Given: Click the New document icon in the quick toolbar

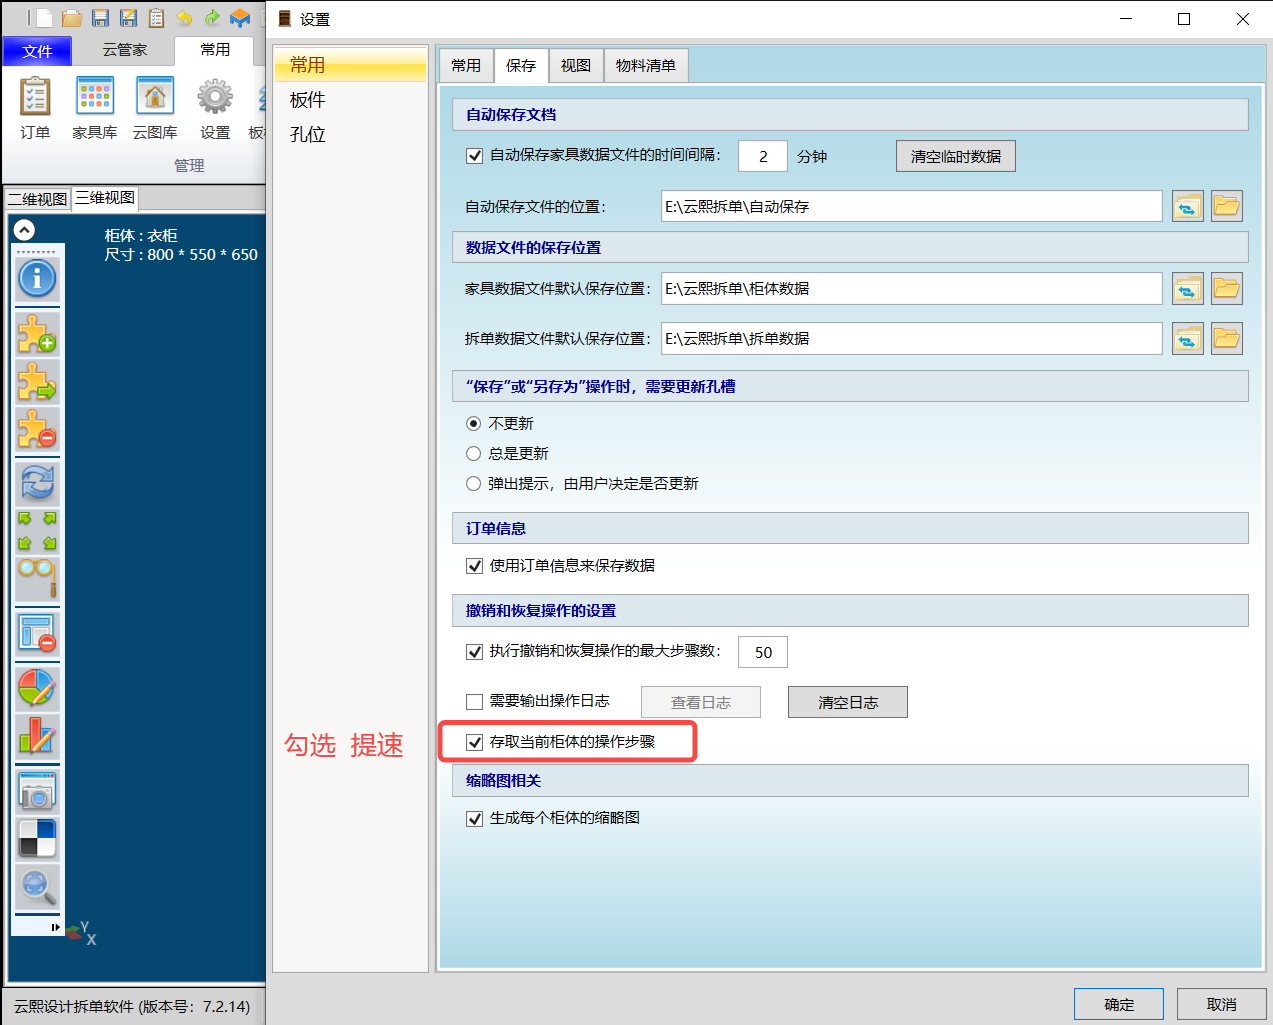Looking at the screenshot, I should tap(43, 18).
